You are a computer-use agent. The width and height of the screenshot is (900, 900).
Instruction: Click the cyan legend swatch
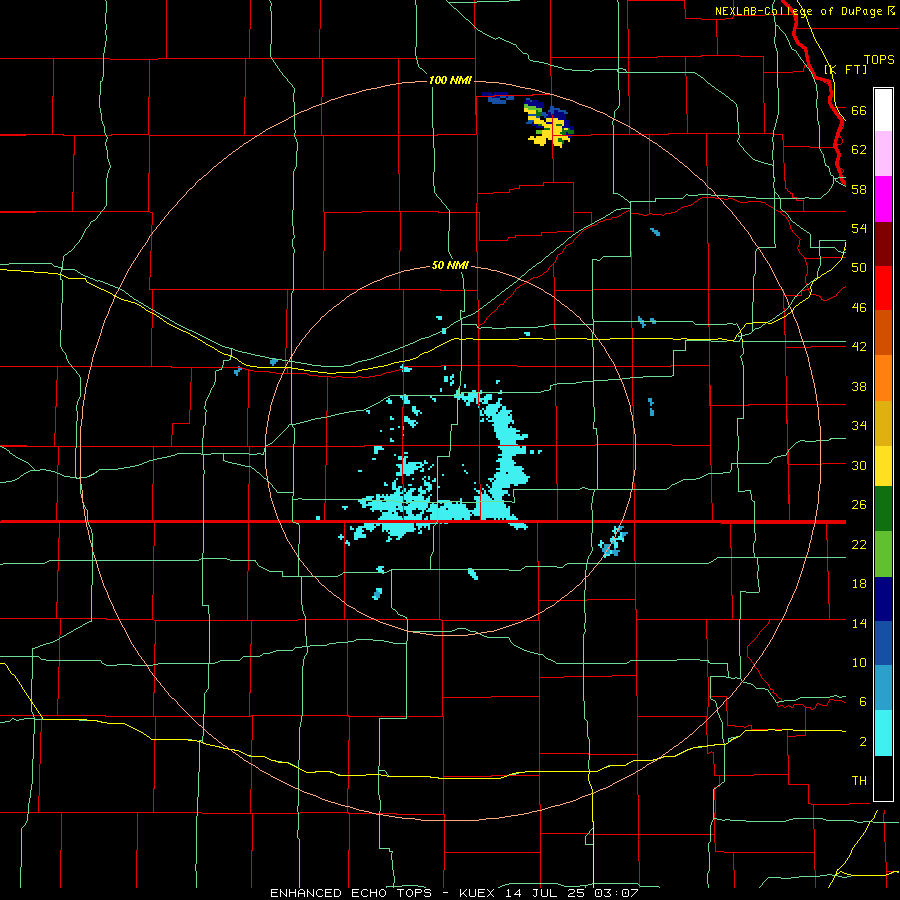coord(883,733)
